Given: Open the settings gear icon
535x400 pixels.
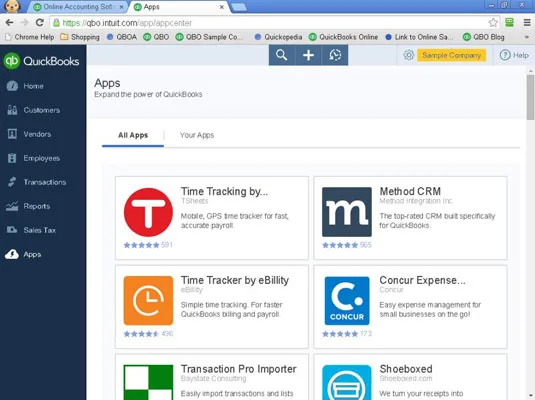Looking at the screenshot, I should coord(408,55).
